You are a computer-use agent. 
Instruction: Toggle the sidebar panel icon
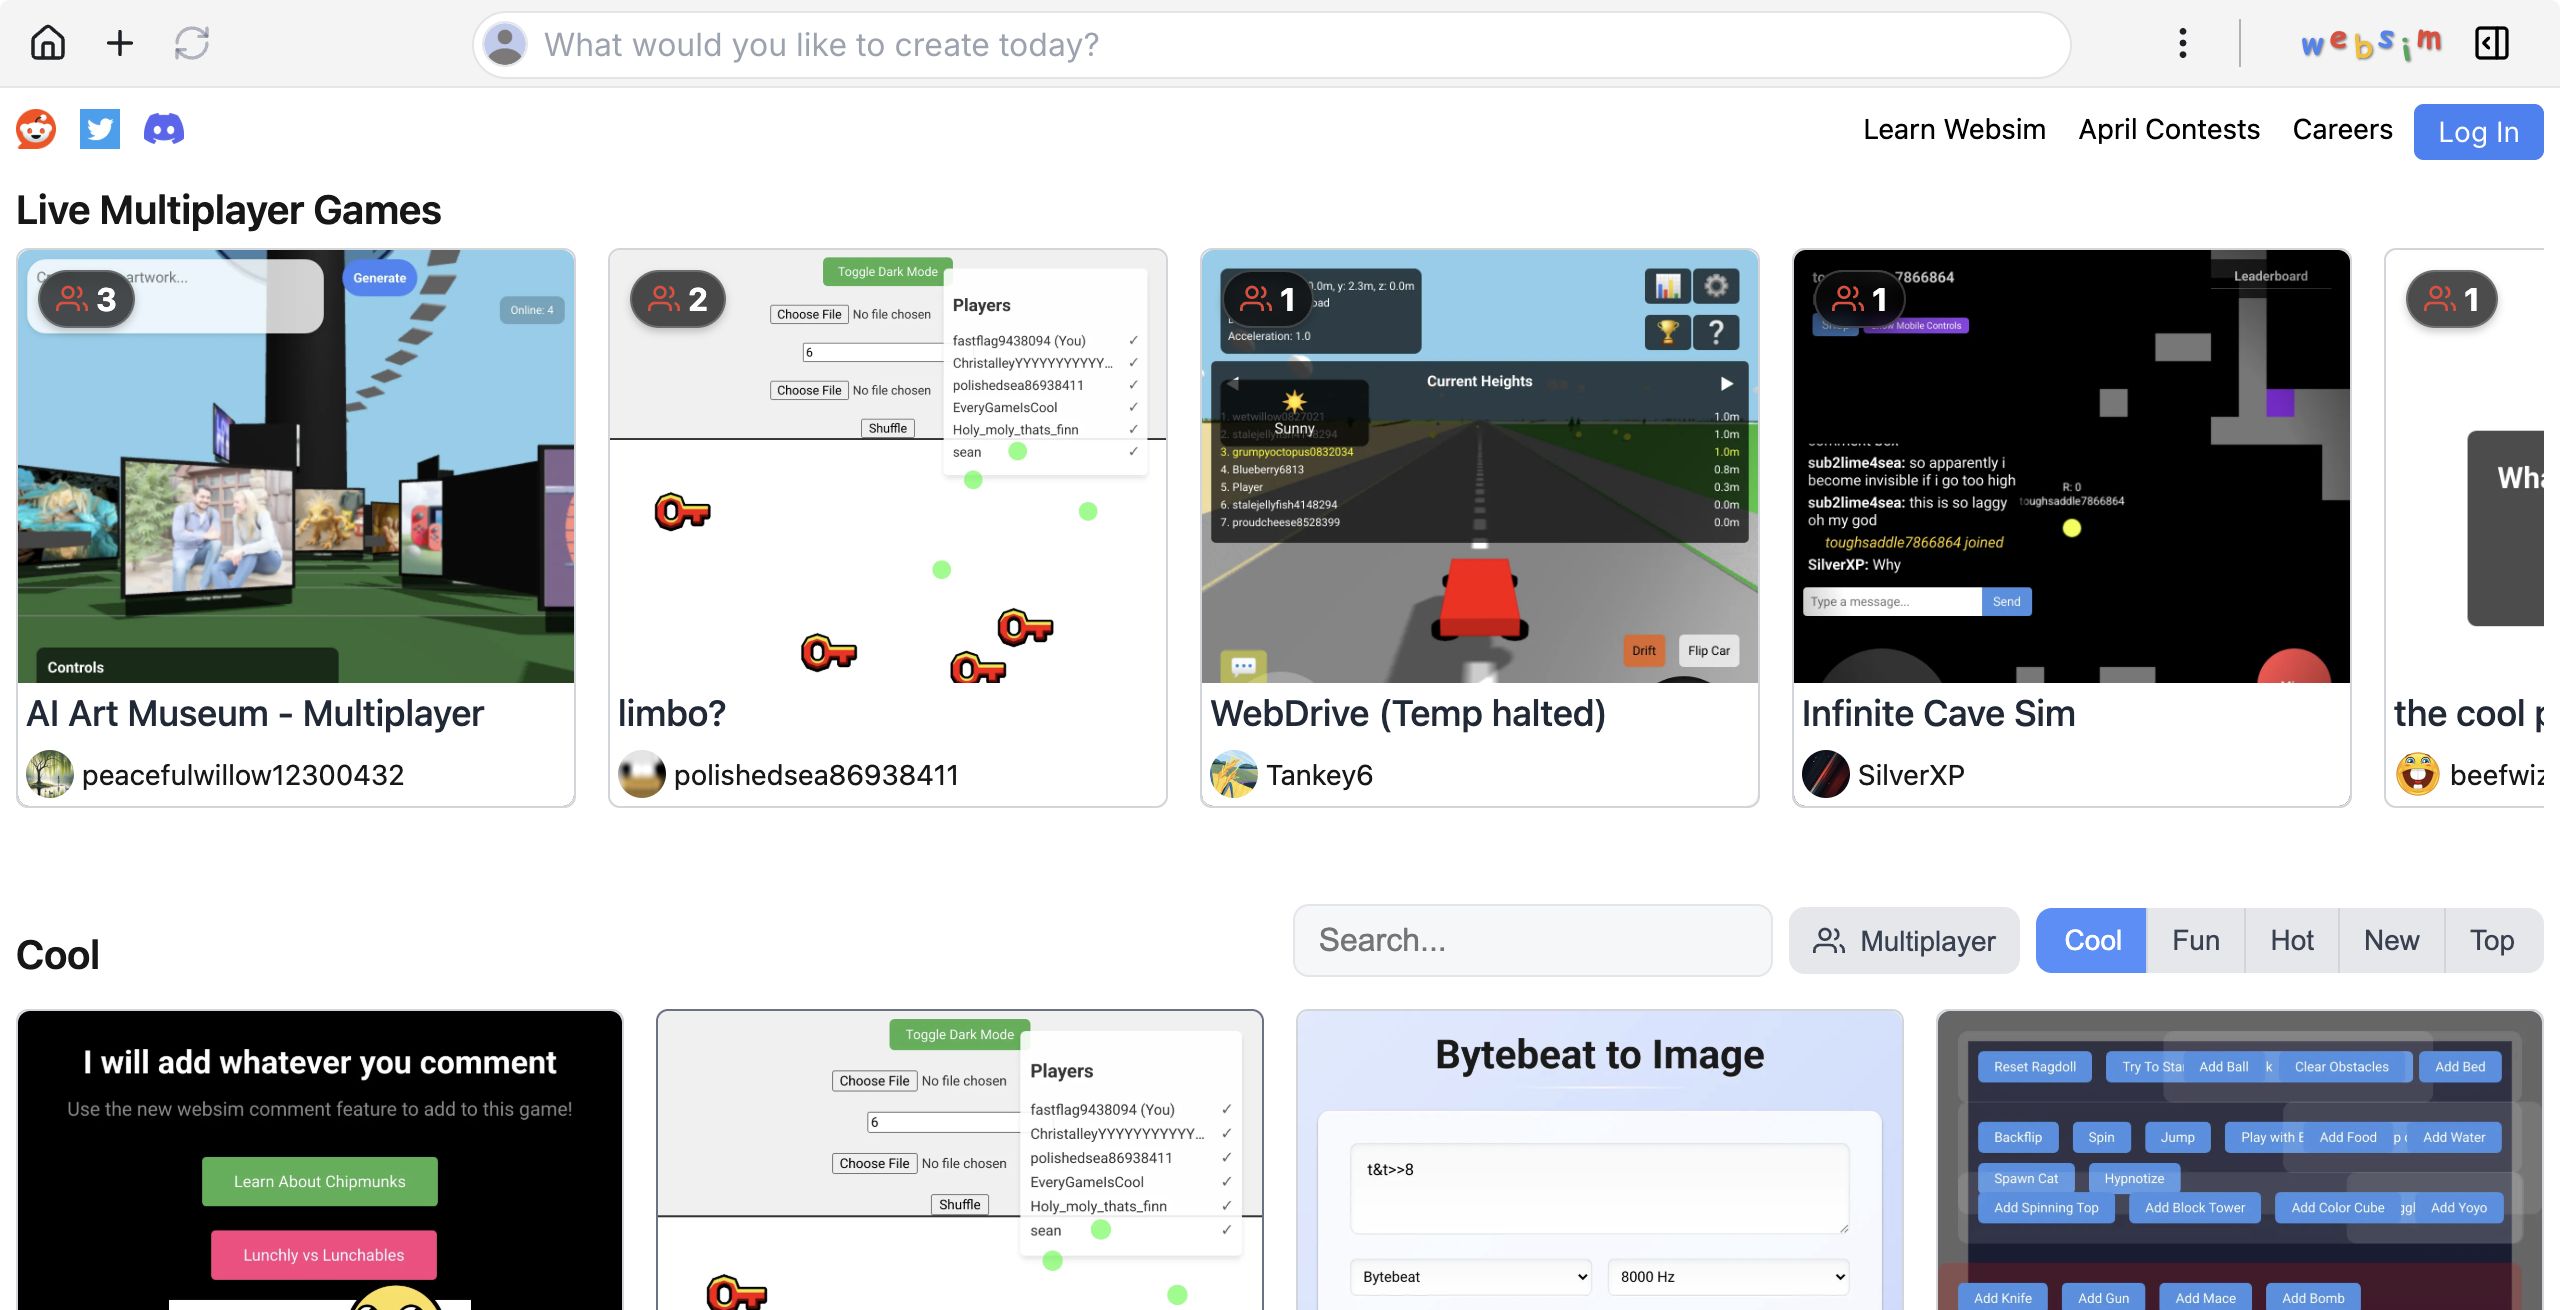point(2491,43)
